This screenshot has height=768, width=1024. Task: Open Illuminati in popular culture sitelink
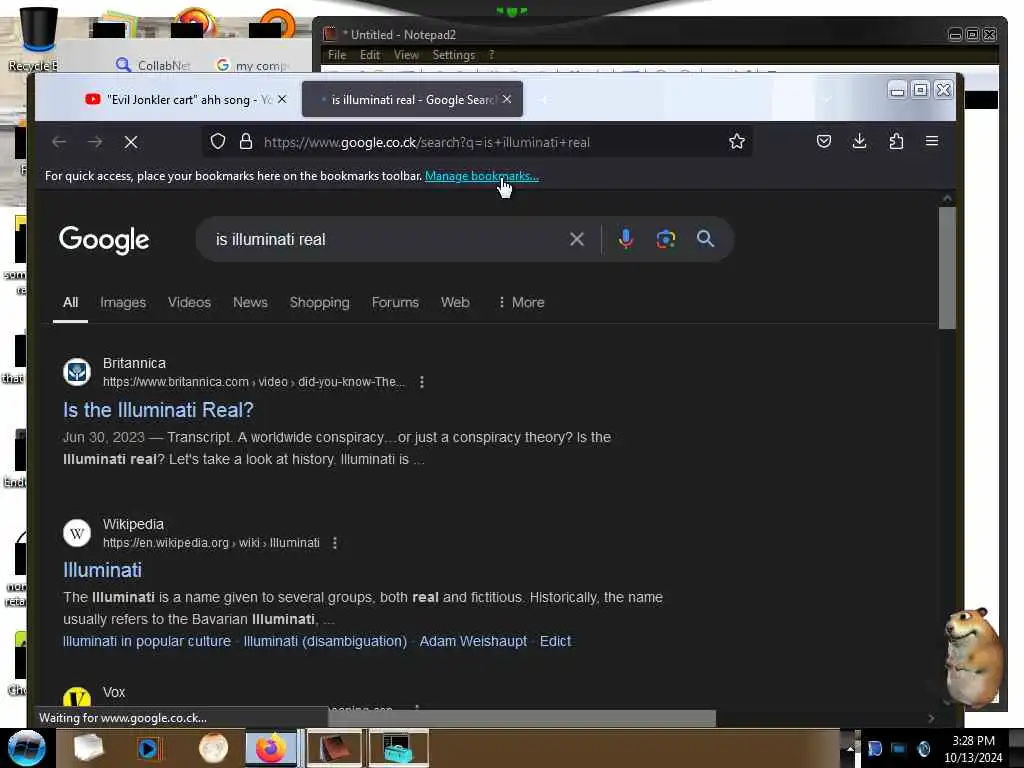pos(147,641)
